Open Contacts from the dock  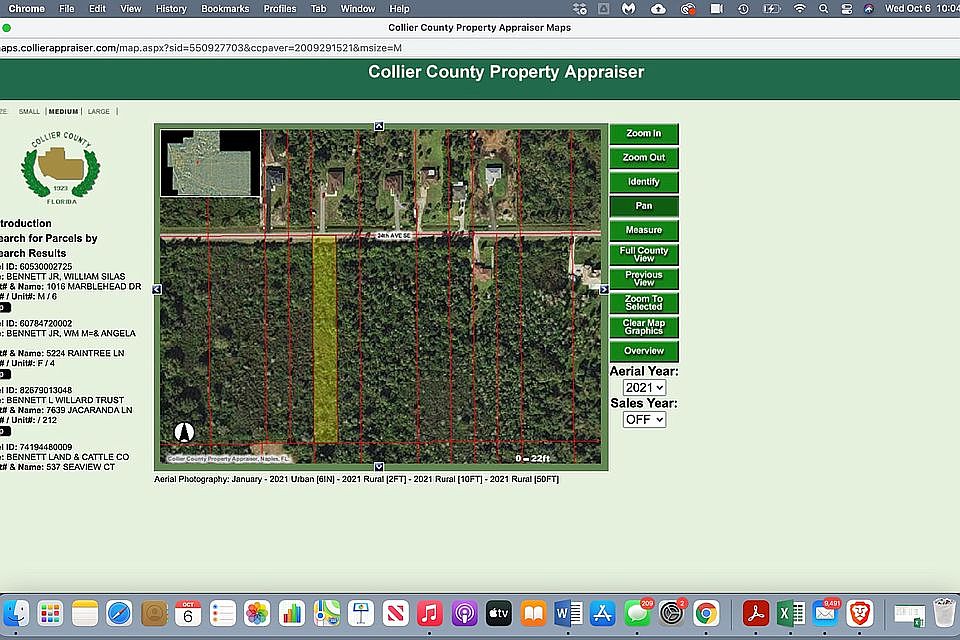coord(154,613)
